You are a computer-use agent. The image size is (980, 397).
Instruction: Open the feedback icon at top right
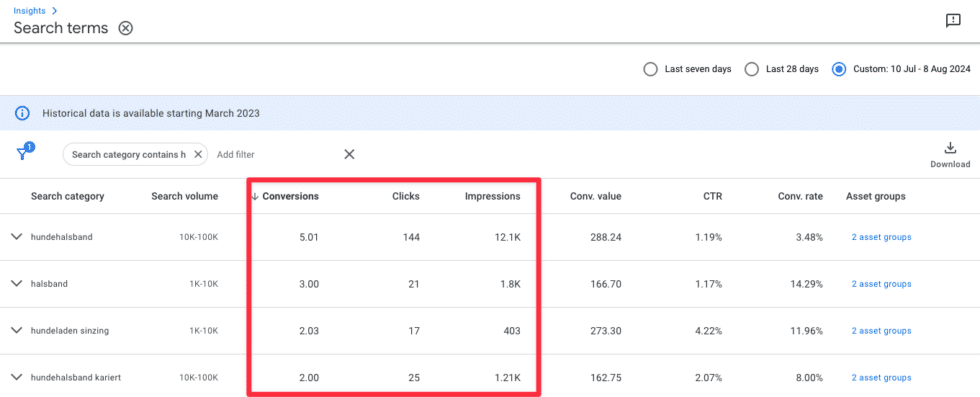[952, 21]
